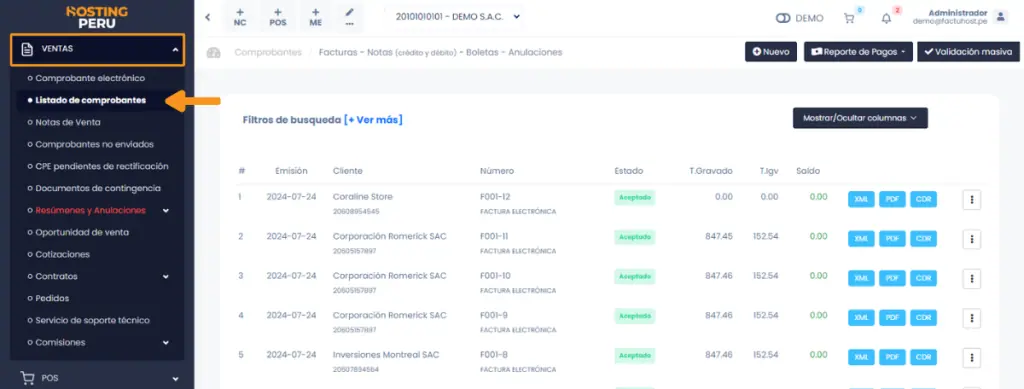The width and height of the screenshot is (1024, 389).
Task: Open Pedidos menu item
Action: (52, 298)
